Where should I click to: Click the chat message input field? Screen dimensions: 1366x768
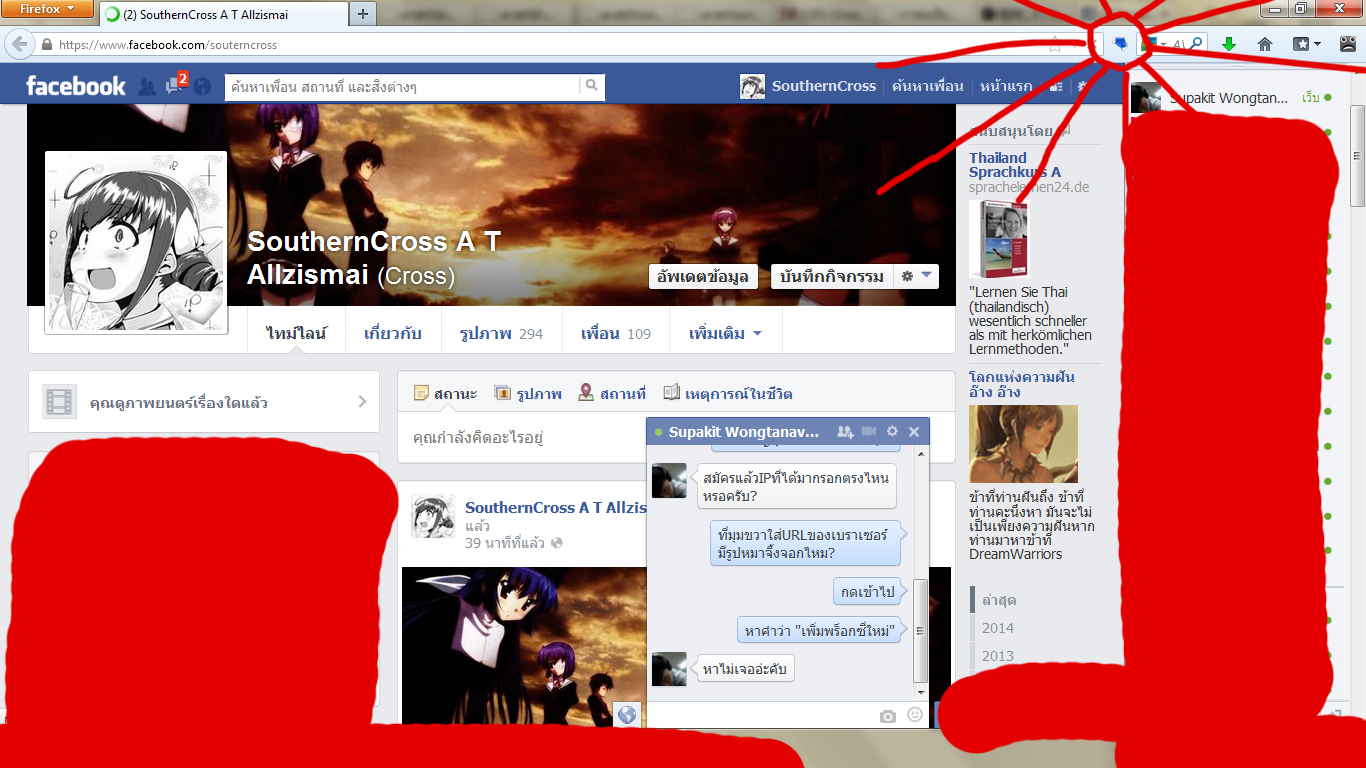point(762,715)
